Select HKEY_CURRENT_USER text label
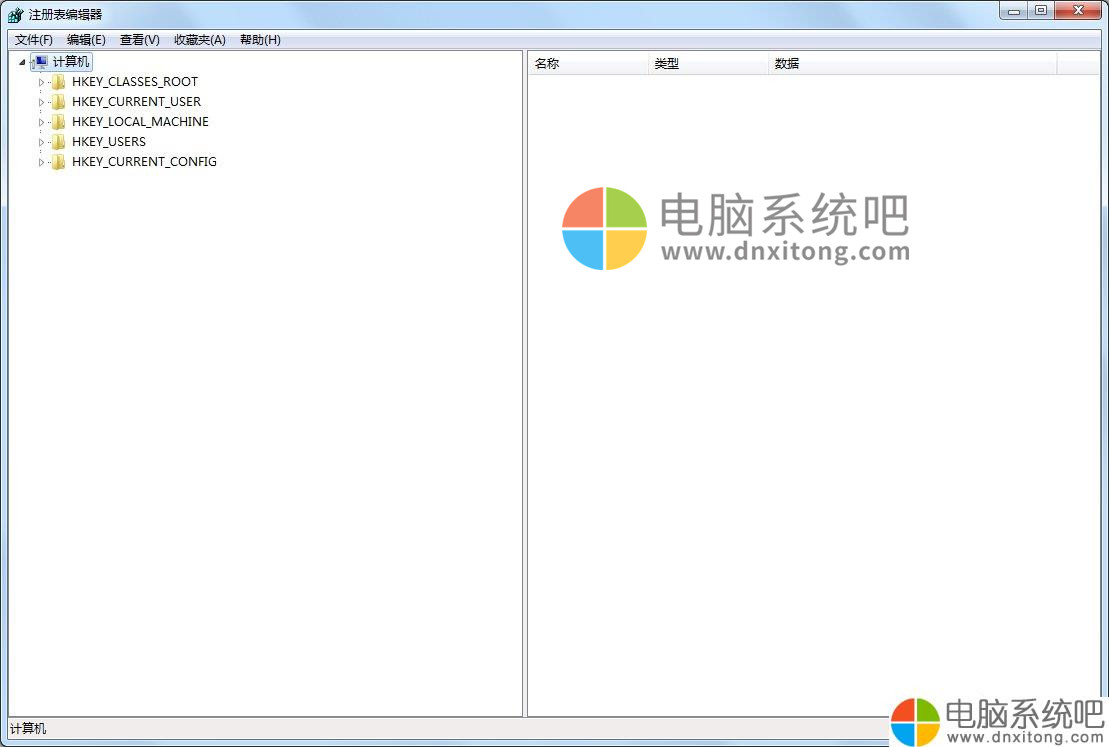The width and height of the screenshot is (1109, 747). (137, 102)
